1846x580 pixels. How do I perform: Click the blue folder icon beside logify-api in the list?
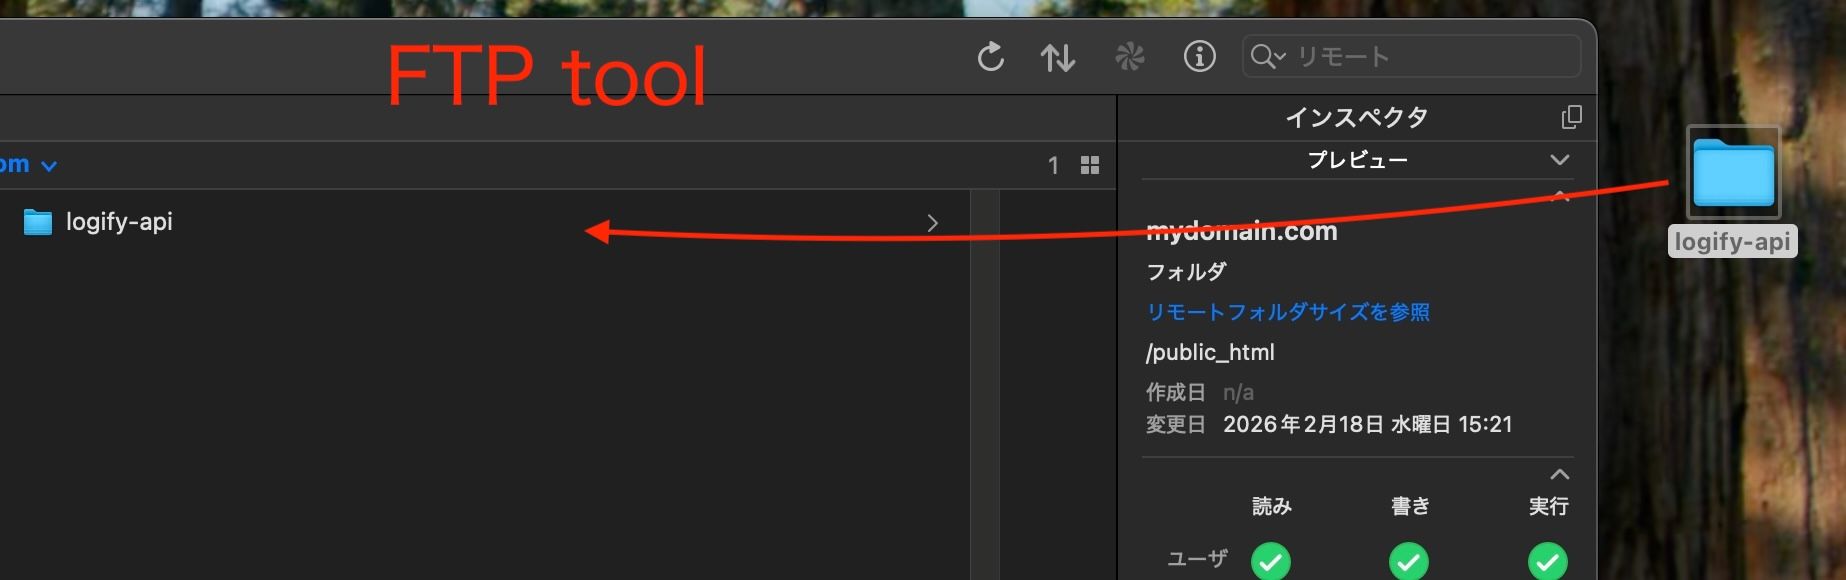38,222
